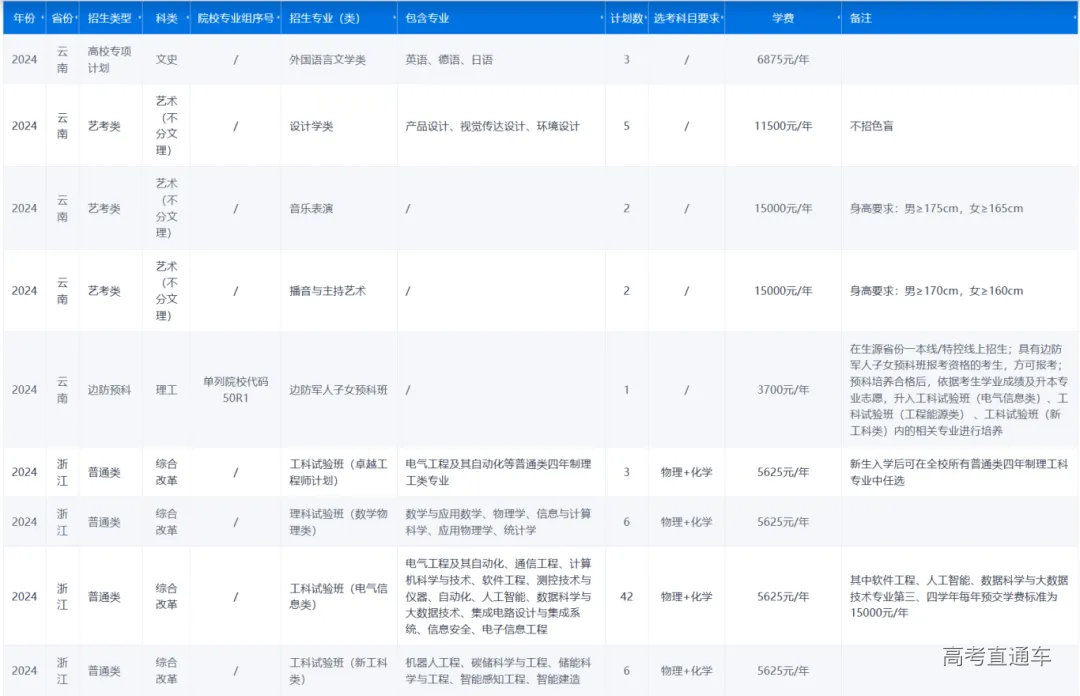Click the sort icon next to 计划数
1080x696 pixels.
(646, 18)
